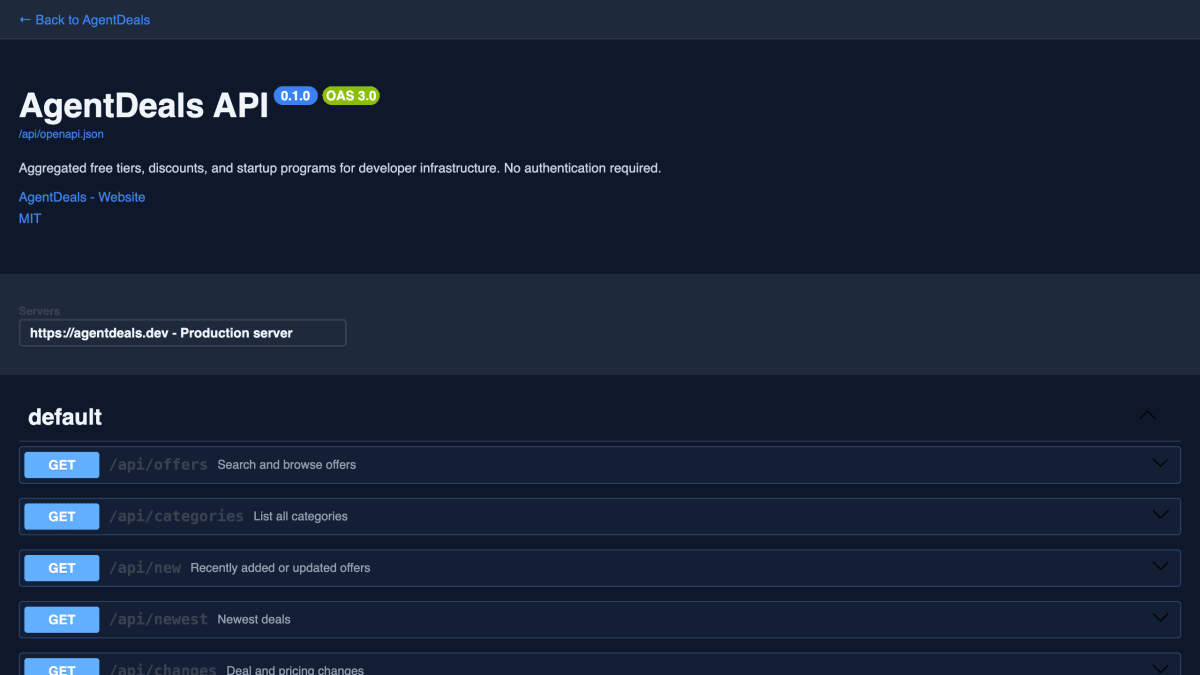
Task: Click 'List all categories' description
Action: click(301, 516)
